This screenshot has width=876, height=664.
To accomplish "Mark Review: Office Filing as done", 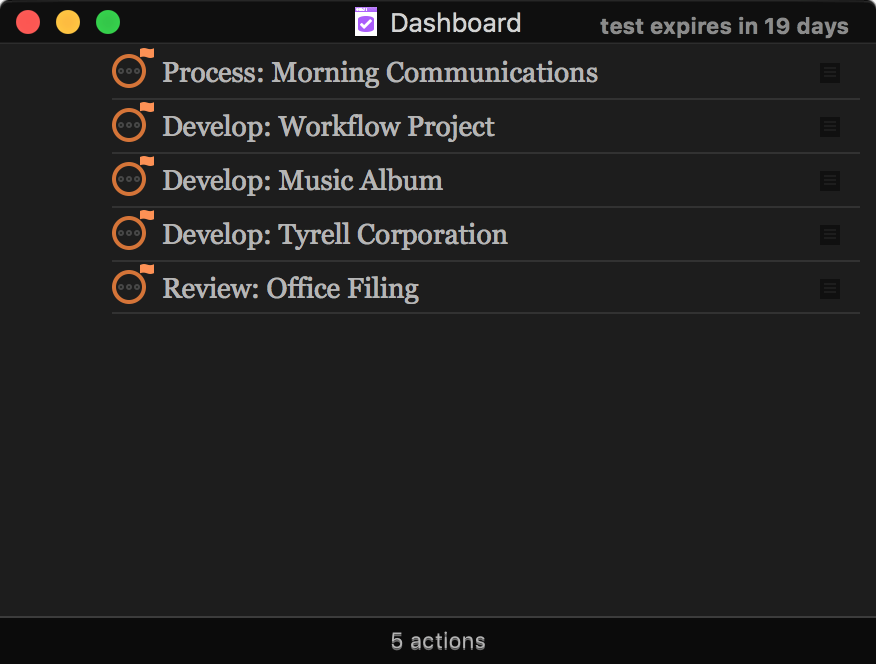I will (x=129, y=287).
